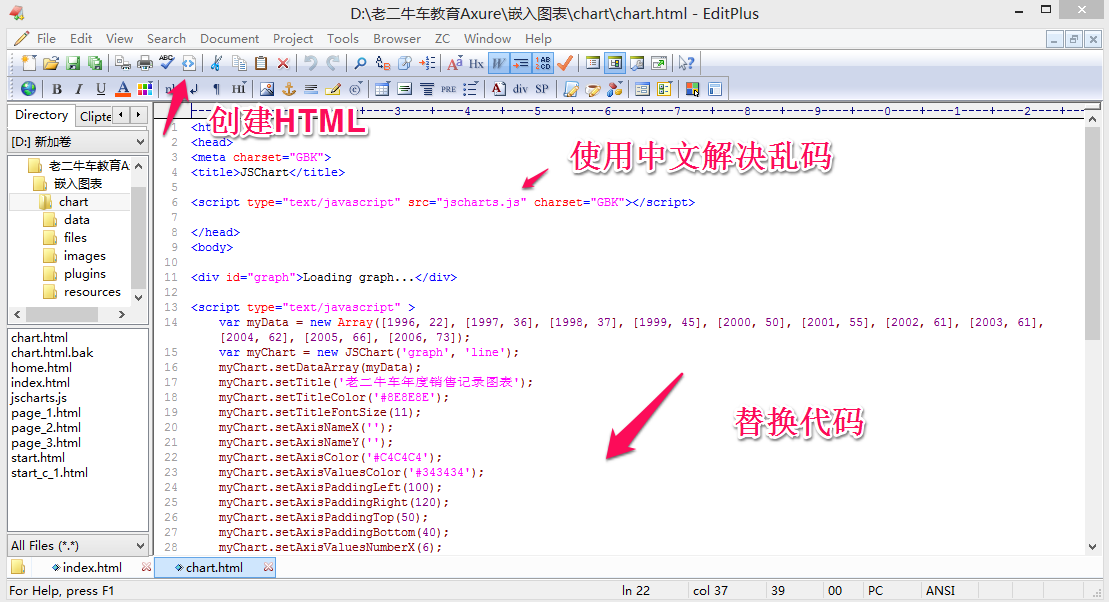The image size is (1109, 602).
Task: Click the Open file folder icon
Action: (51, 64)
